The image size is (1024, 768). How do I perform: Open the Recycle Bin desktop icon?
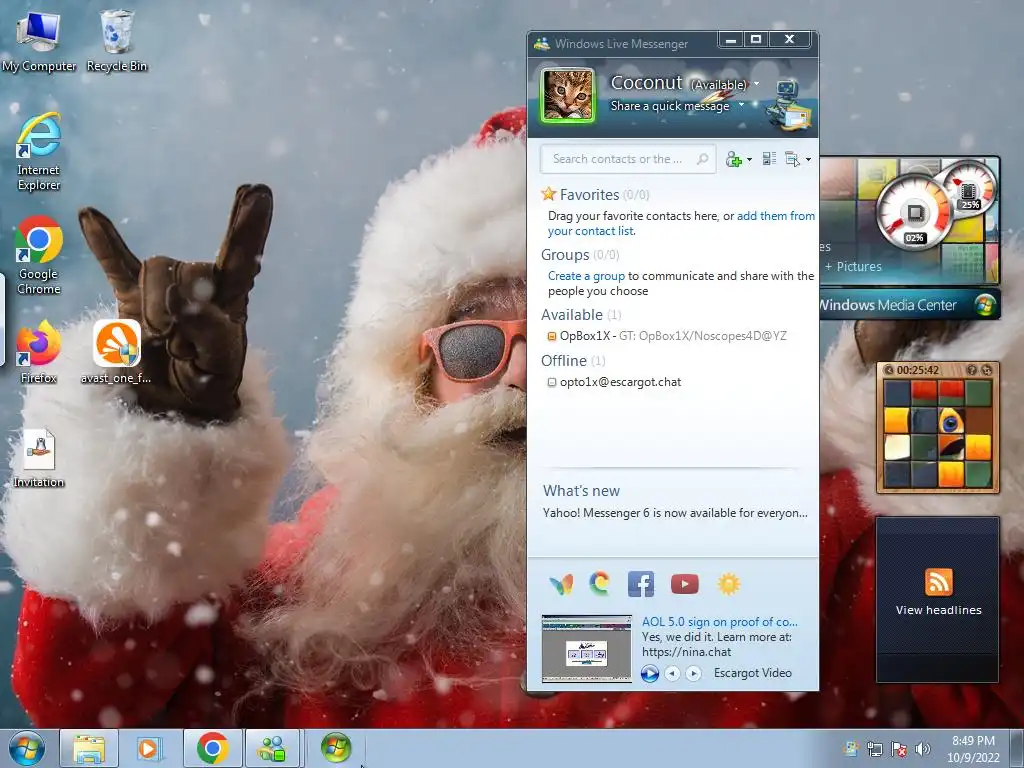pos(117,41)
